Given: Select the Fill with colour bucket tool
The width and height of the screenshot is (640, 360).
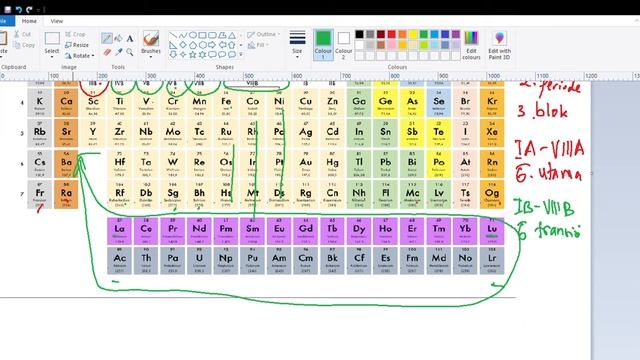Looking at the screenshot, I should [x=118, y=39].
